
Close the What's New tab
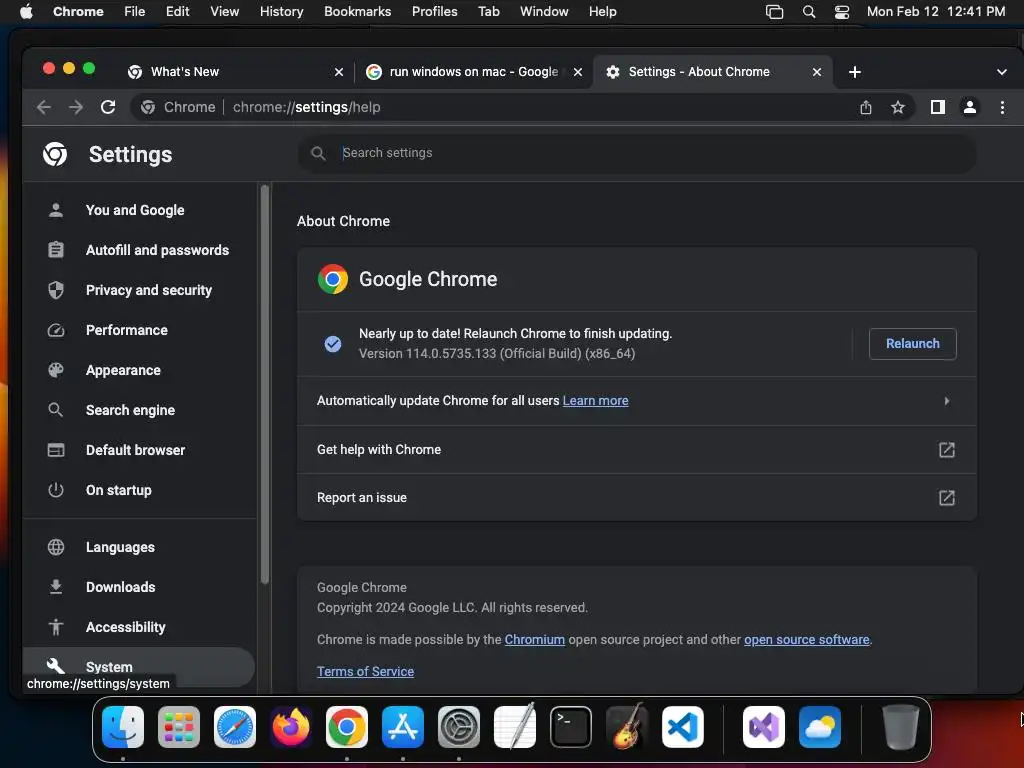(338, 72)
